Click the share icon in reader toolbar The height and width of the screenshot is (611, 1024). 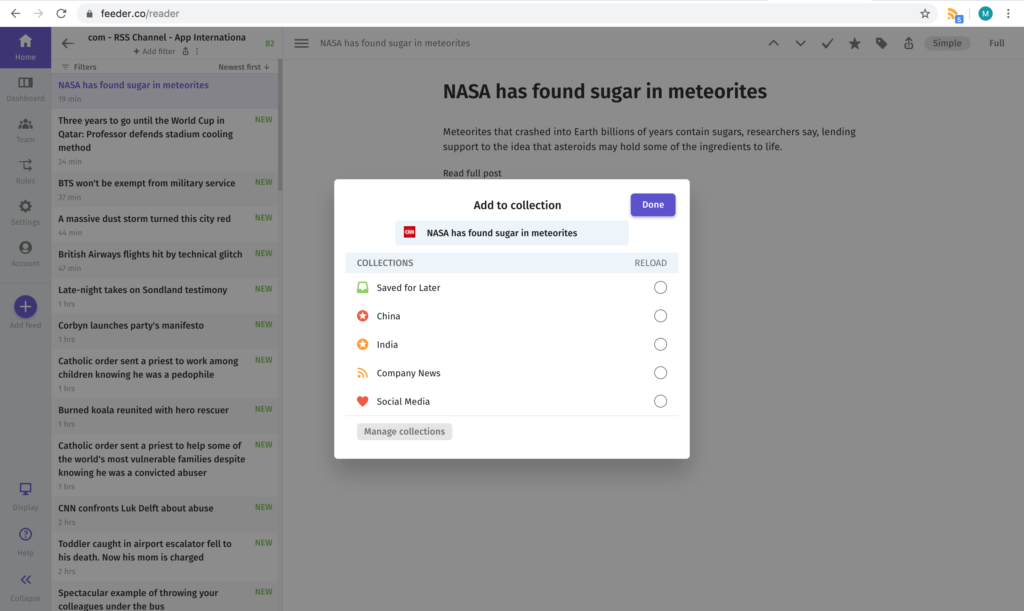tap(908, 43)
